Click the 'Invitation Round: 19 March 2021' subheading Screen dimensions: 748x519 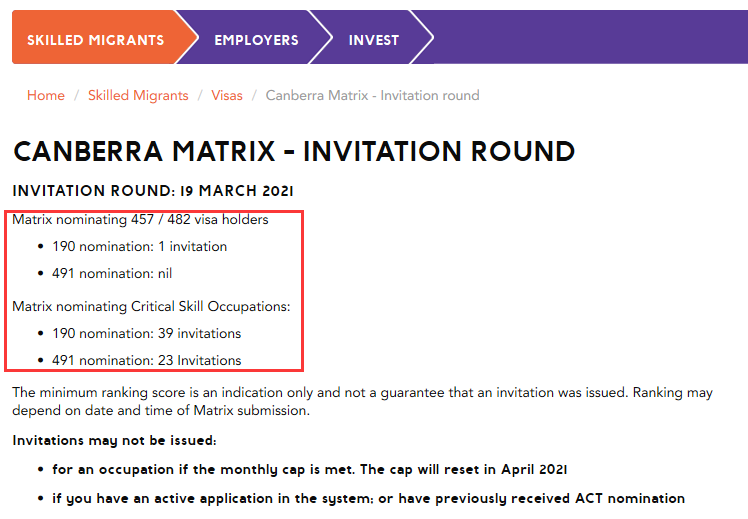tap(153, 190)
